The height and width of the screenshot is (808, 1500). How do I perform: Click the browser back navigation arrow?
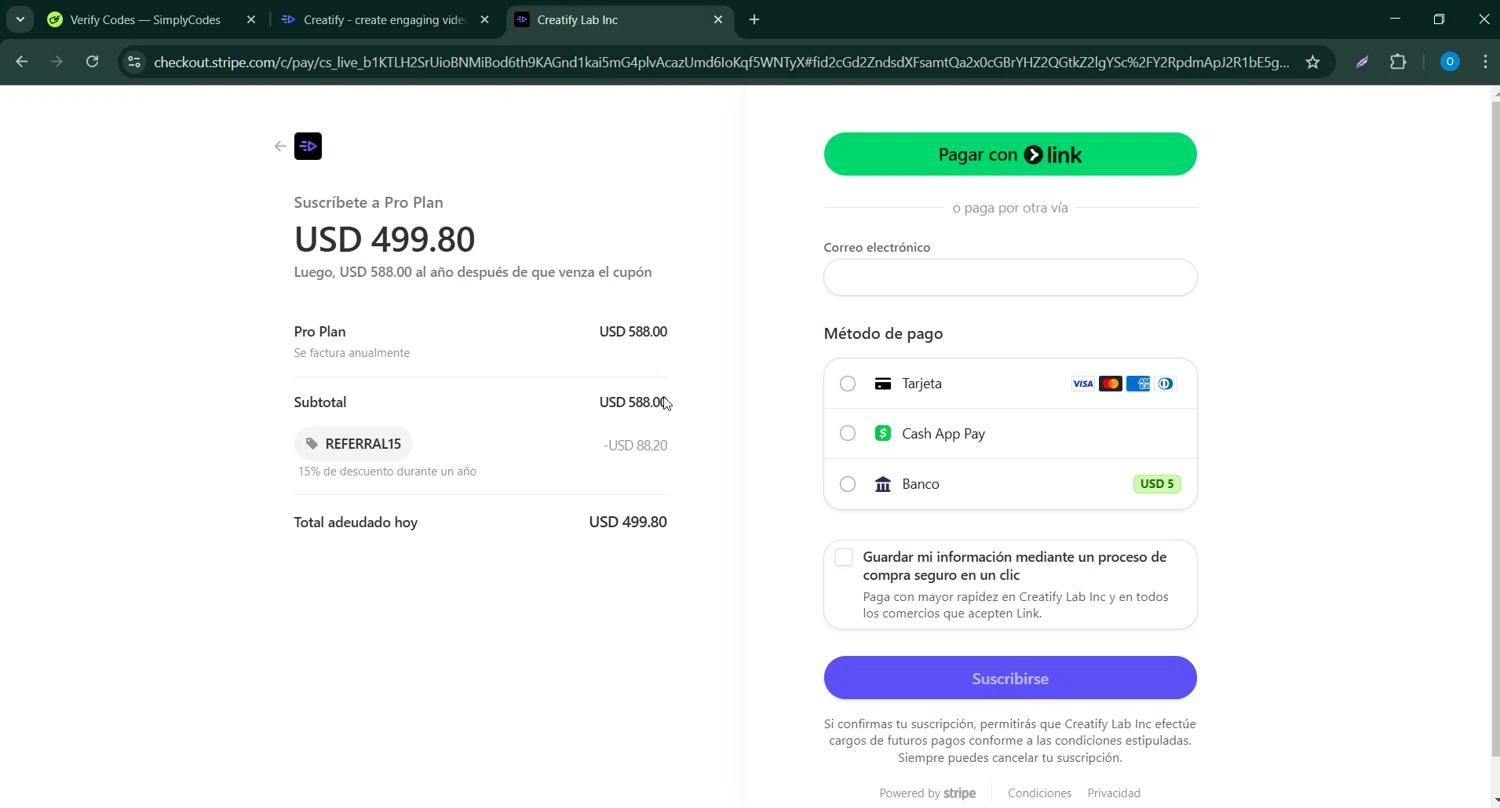pyautogui.click(x=22, y=62)
